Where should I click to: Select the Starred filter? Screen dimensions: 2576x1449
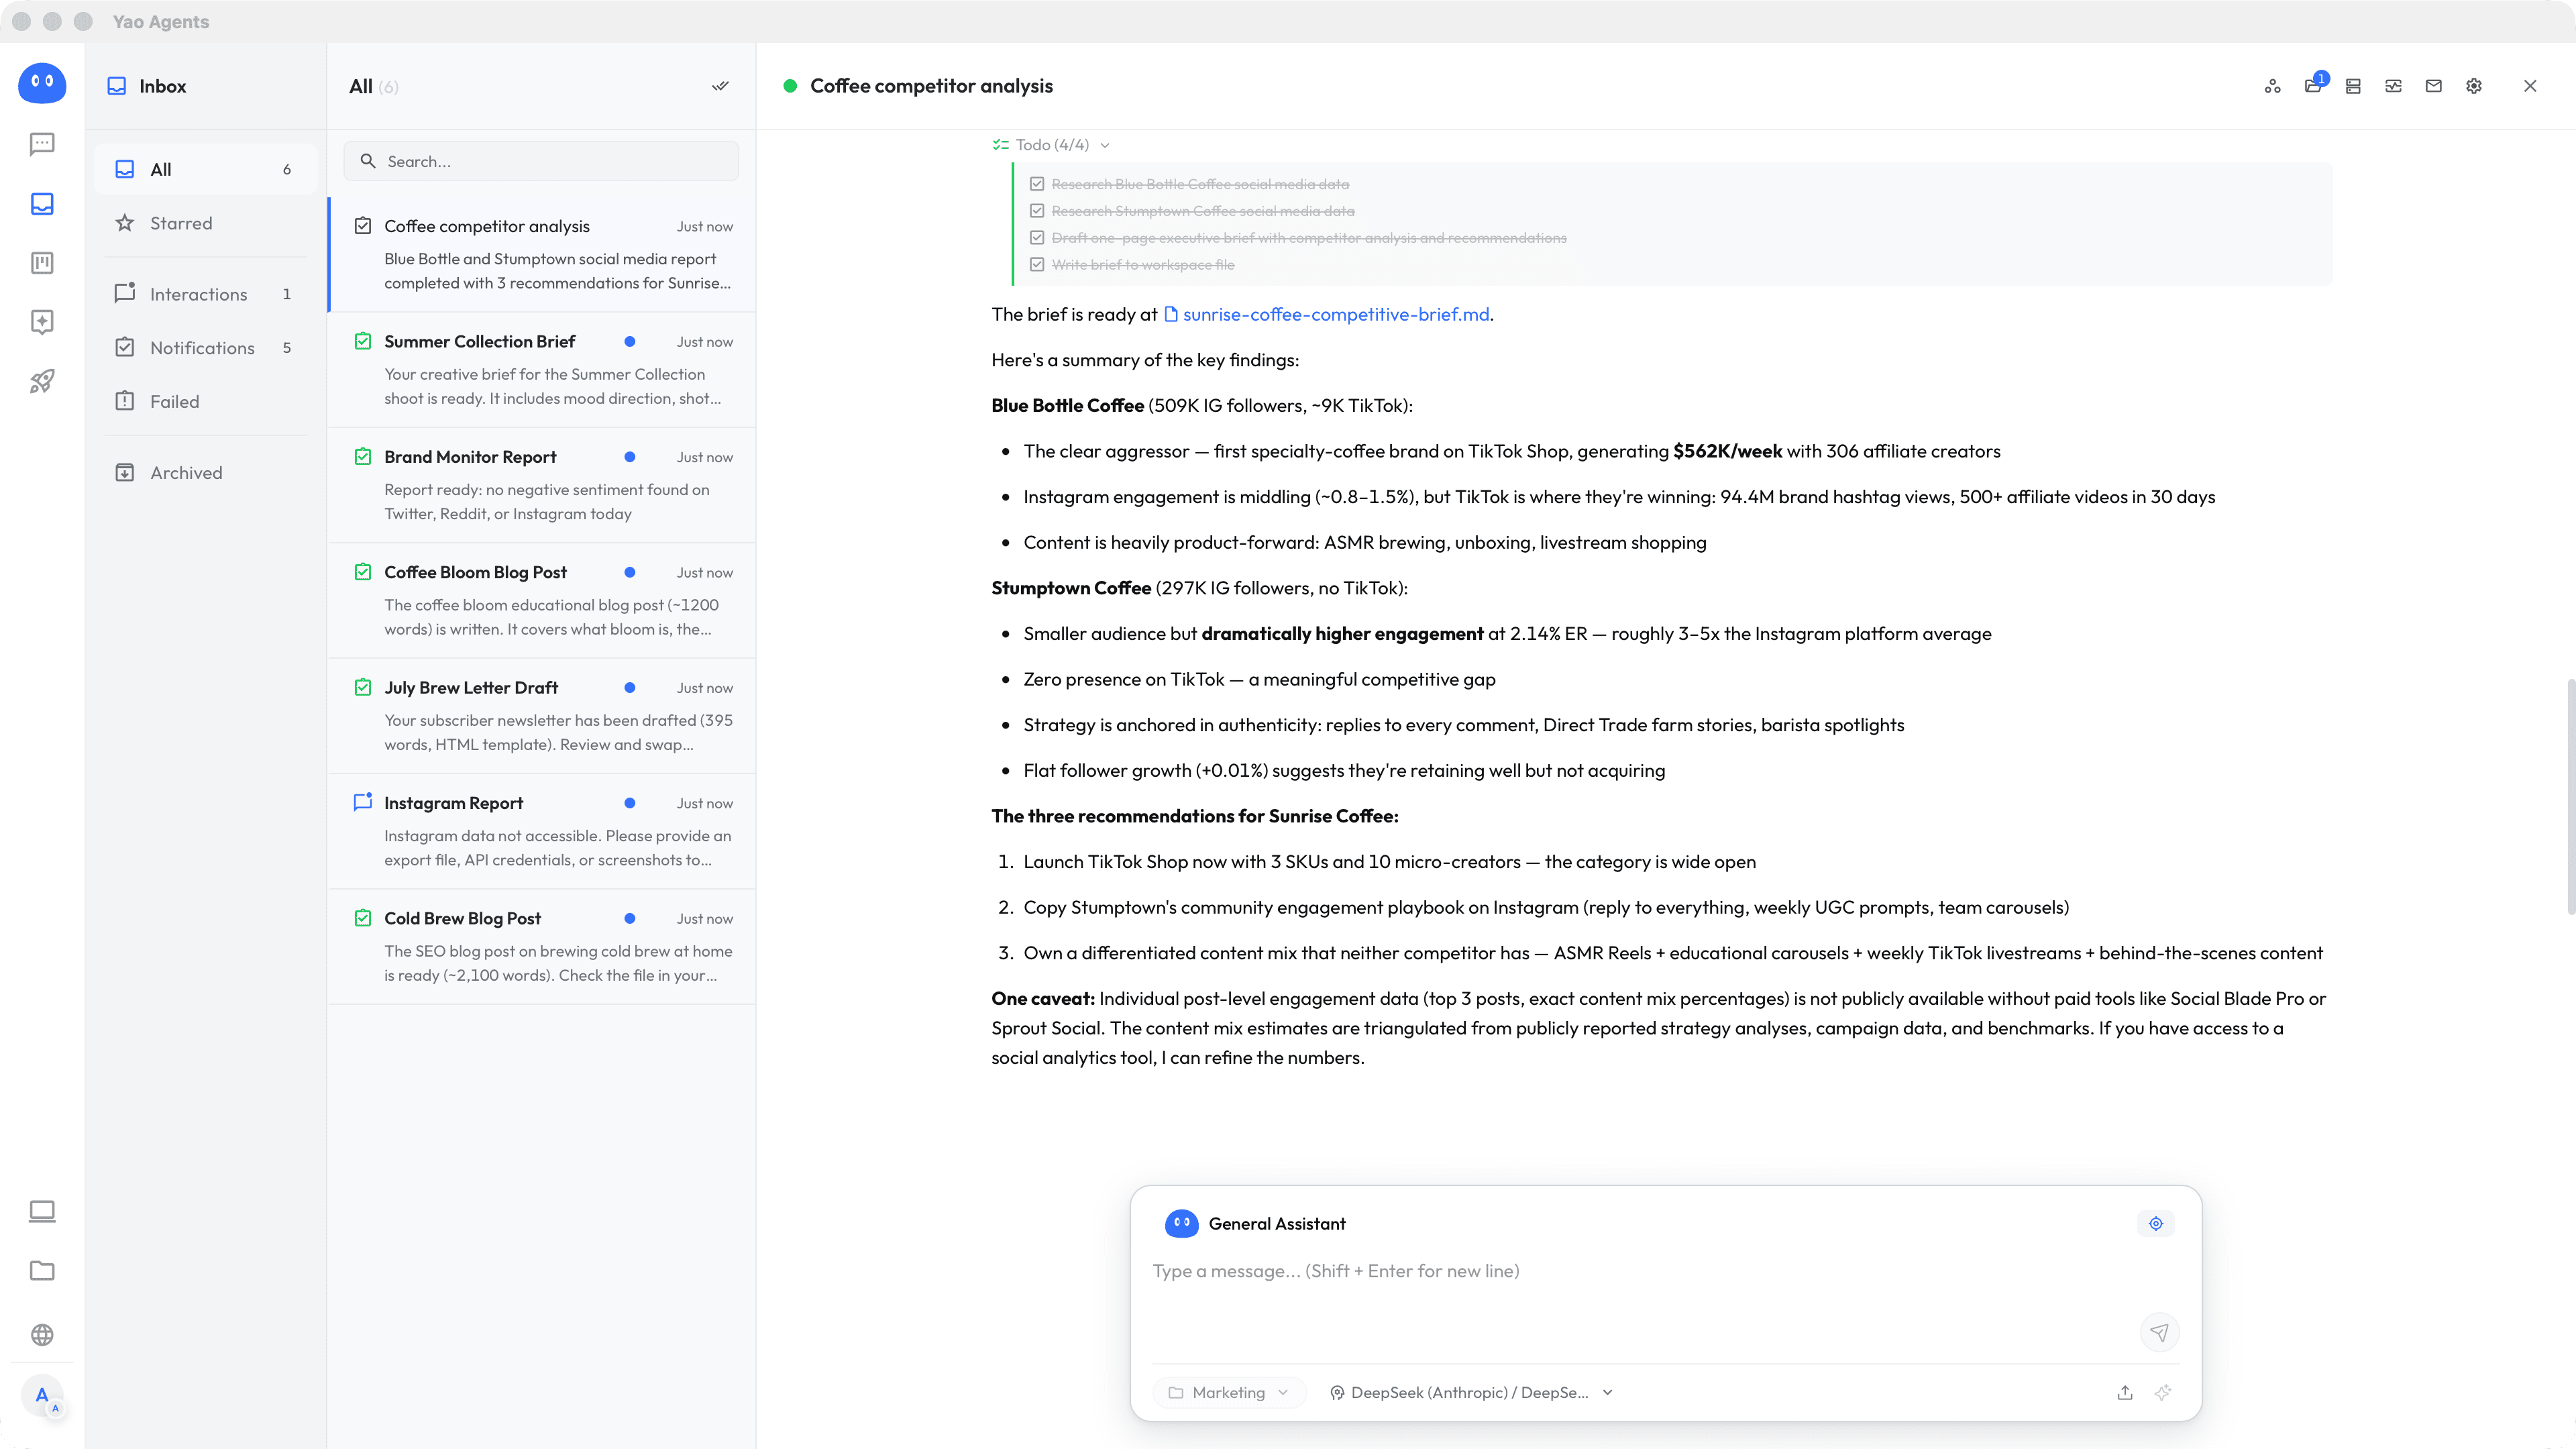(205, 223)
